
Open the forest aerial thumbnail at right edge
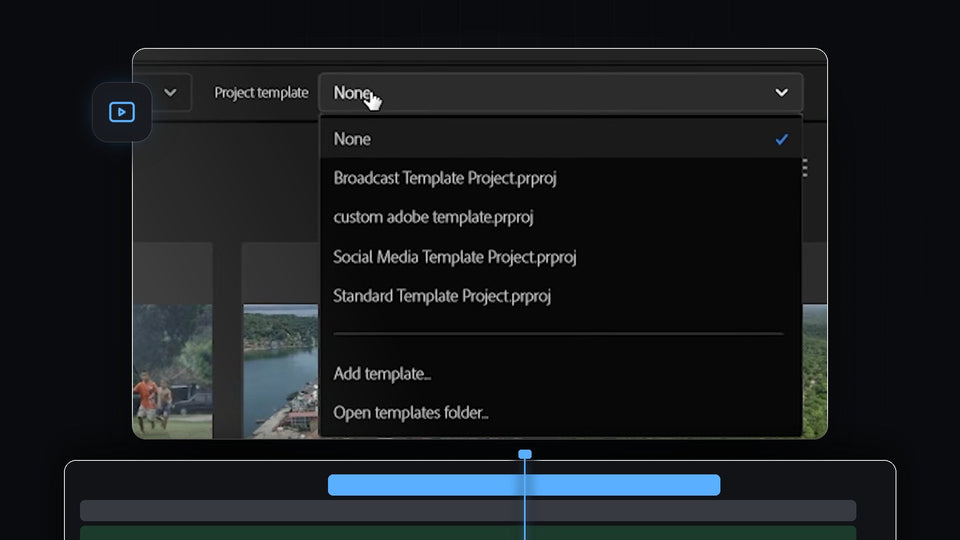815,371
